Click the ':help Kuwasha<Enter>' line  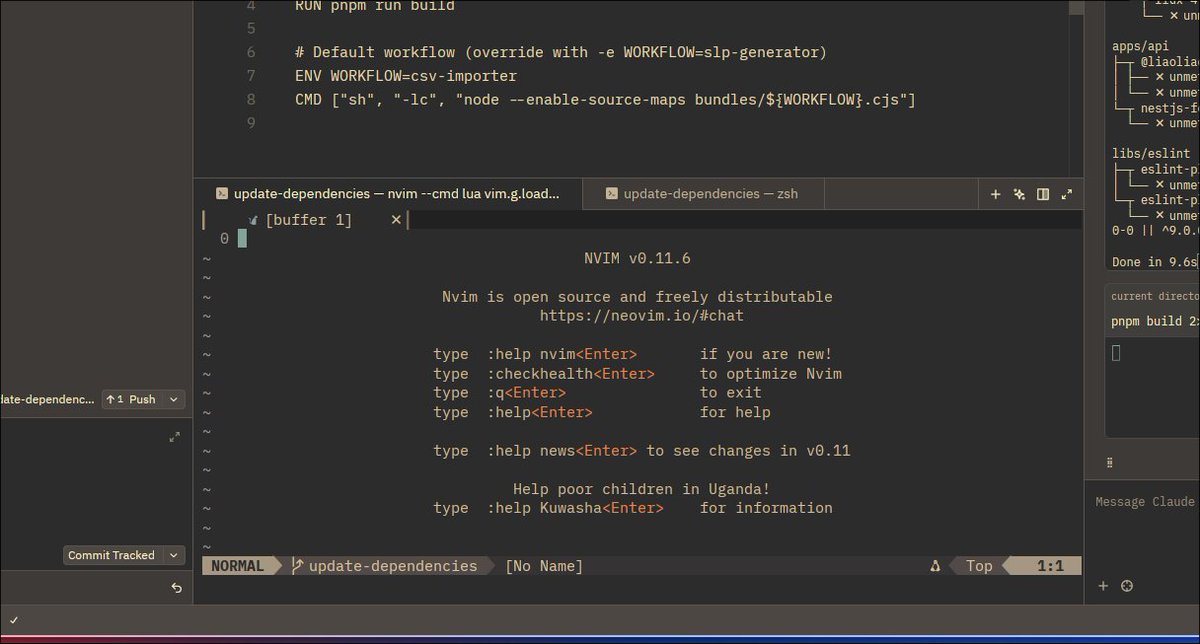coord(632,508)
